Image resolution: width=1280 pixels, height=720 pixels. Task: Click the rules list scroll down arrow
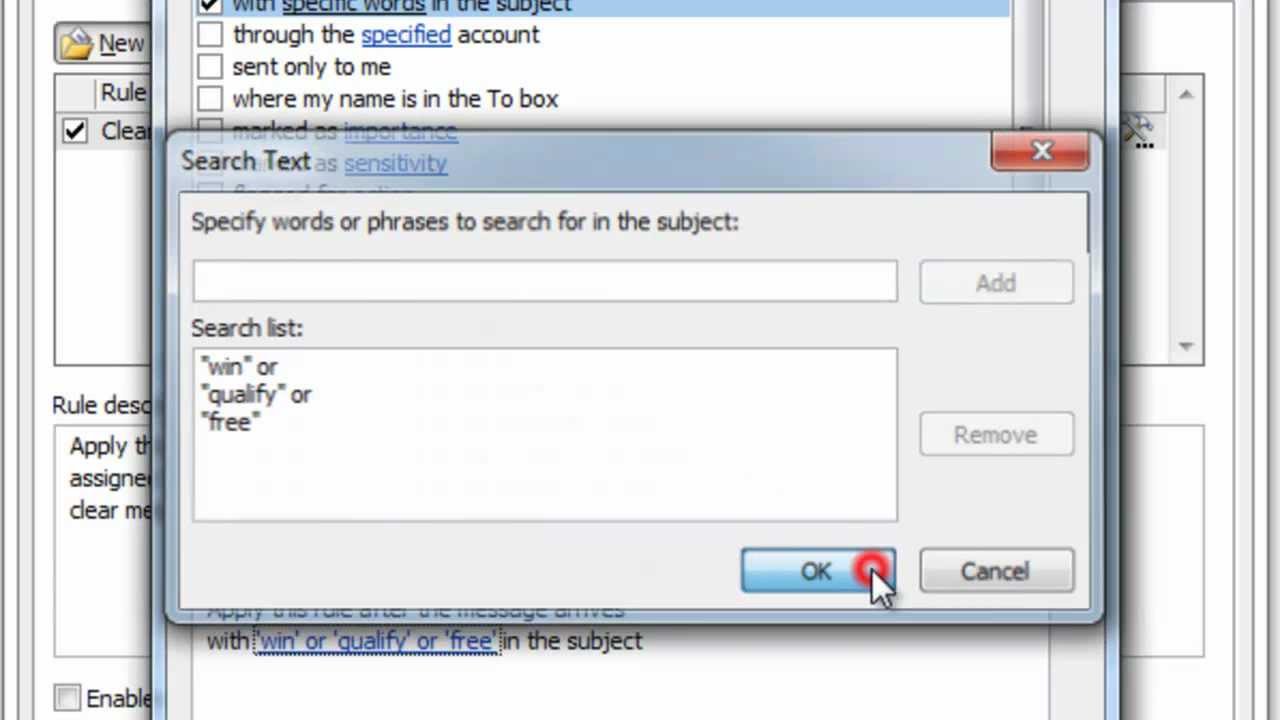point(1185,346)
